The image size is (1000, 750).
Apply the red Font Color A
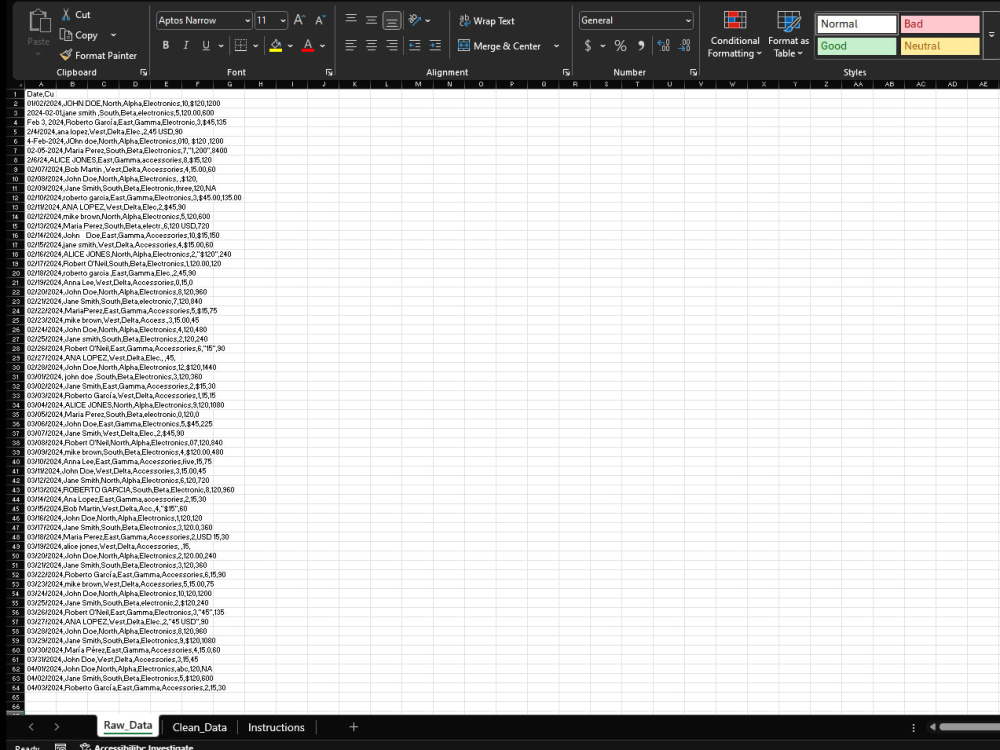(x=307, y=45)
